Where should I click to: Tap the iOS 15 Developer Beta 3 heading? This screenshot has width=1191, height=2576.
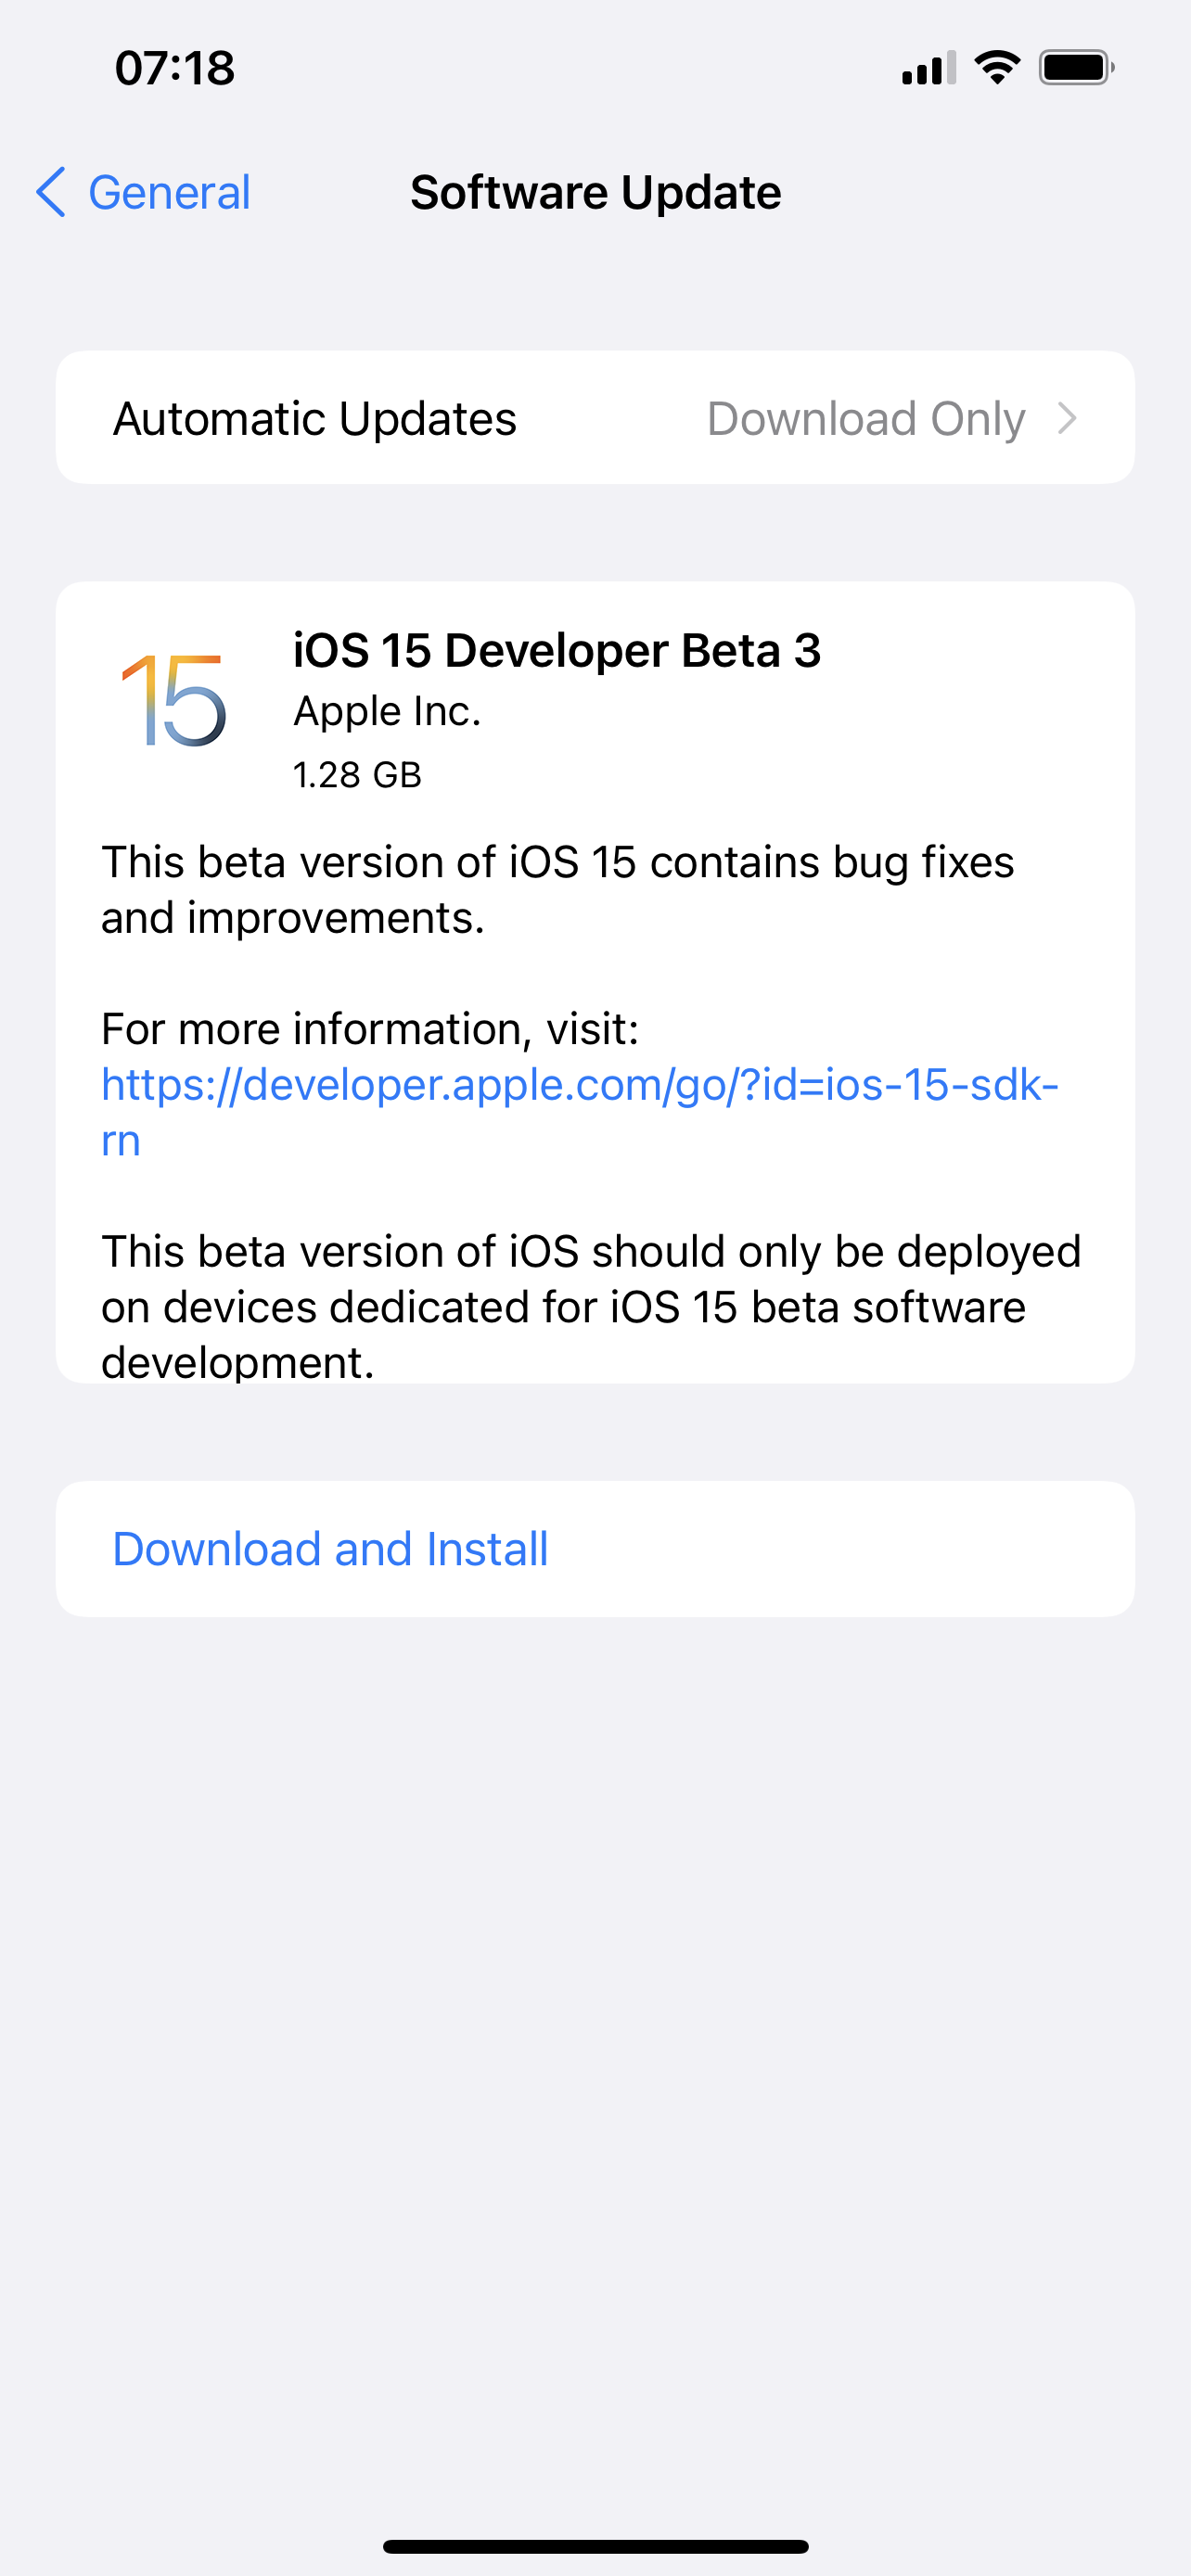(556, 650)
